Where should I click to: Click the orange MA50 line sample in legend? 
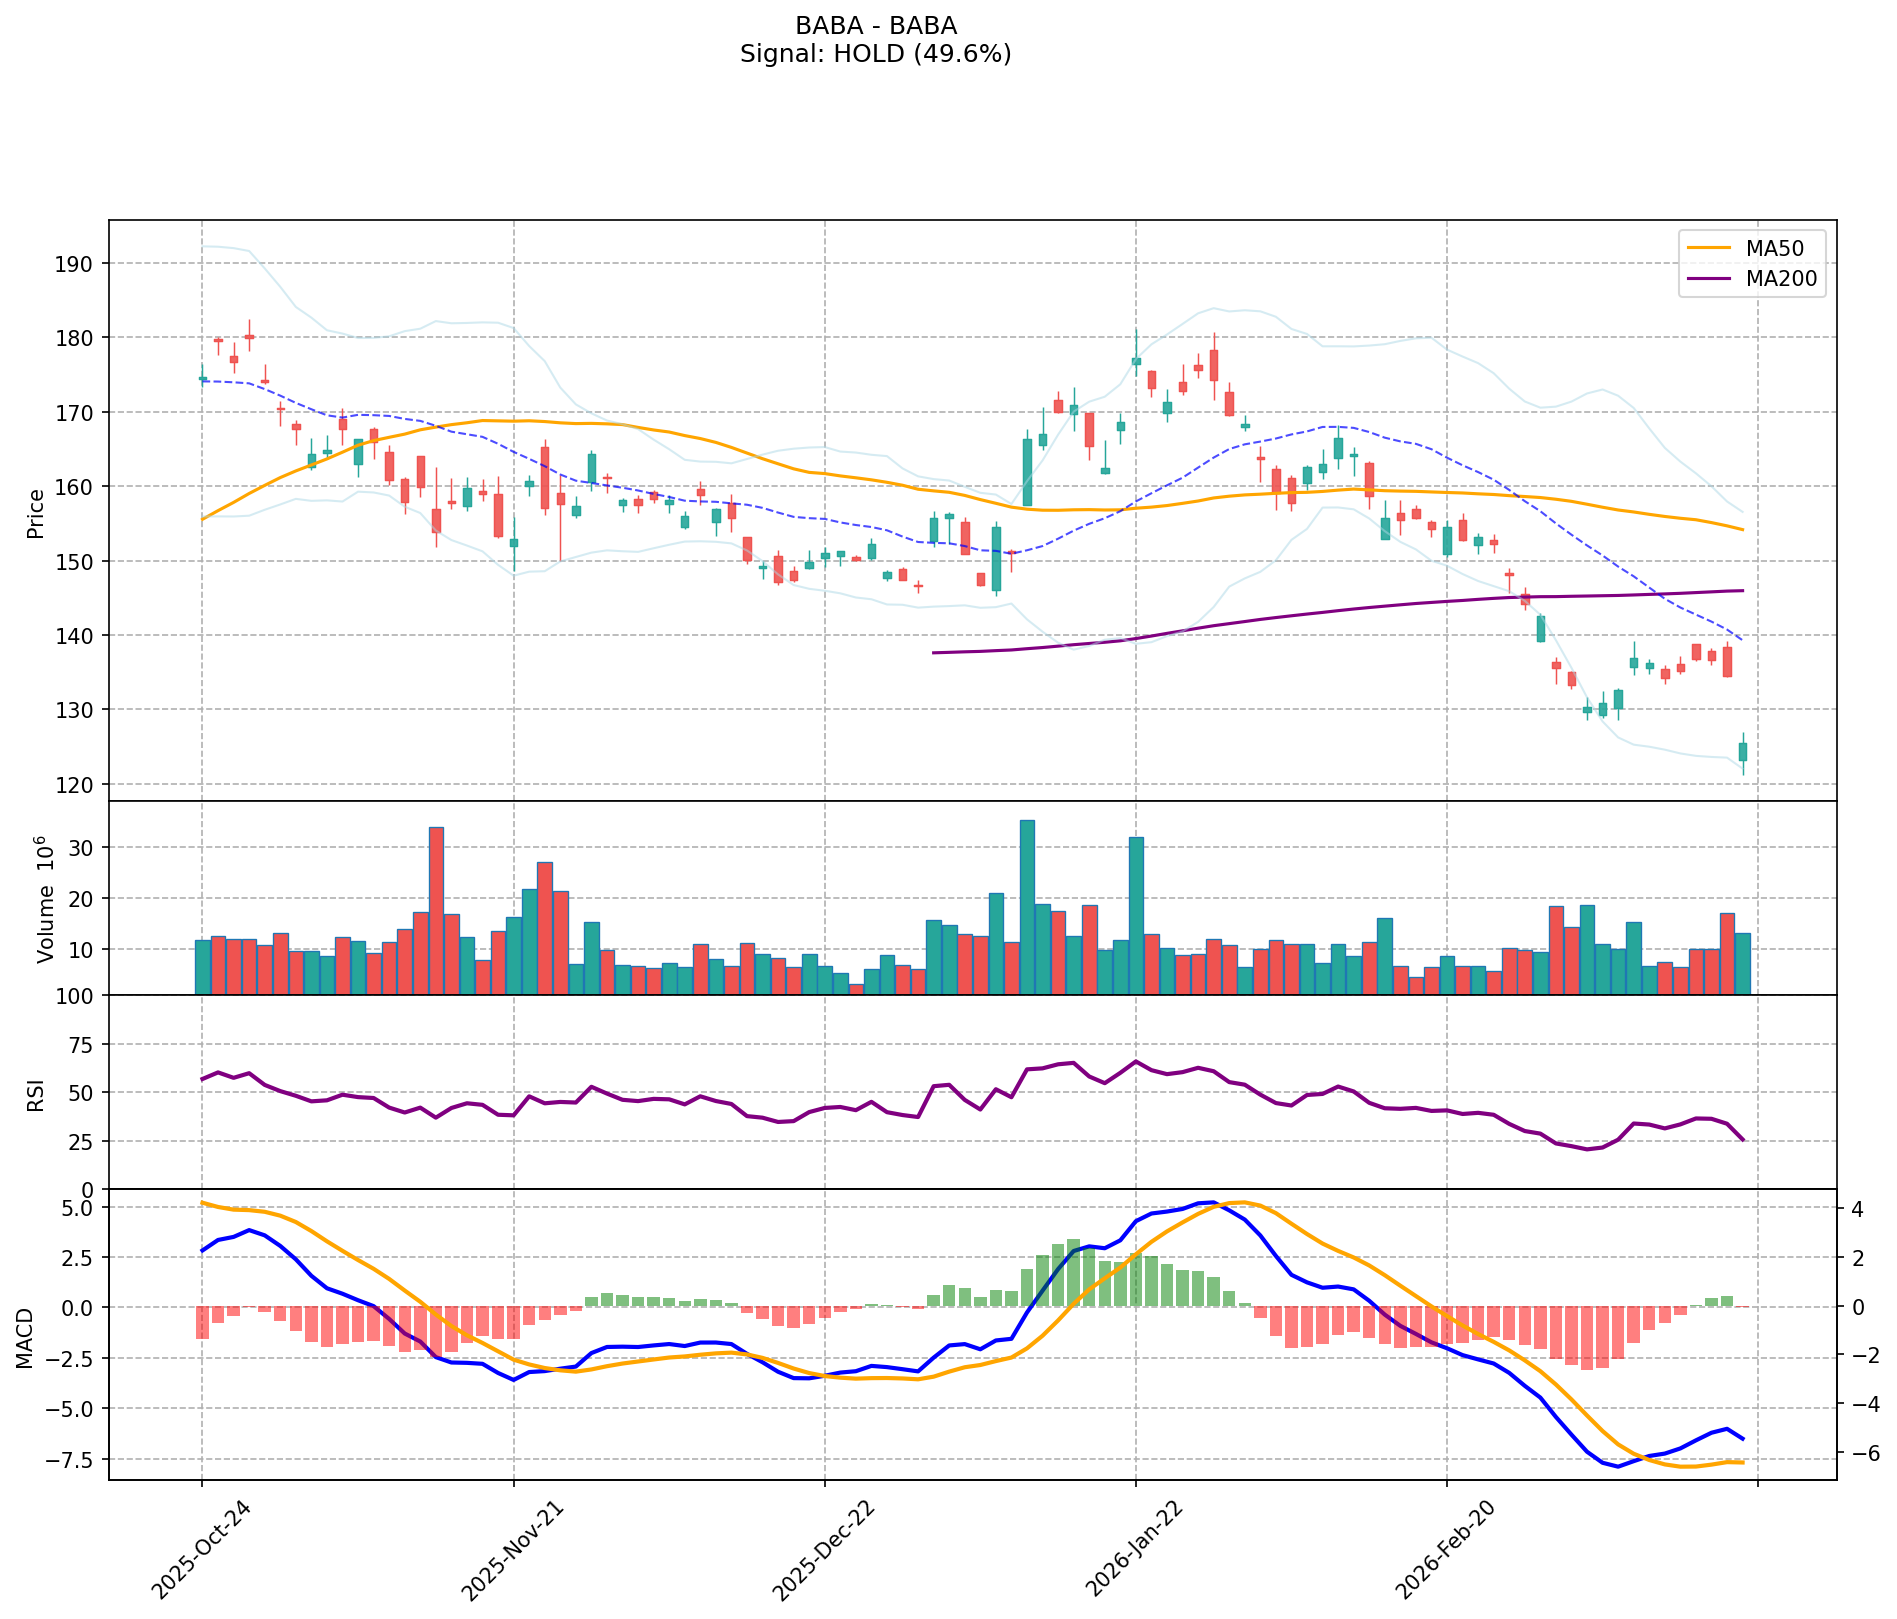tap(1709, 248)
